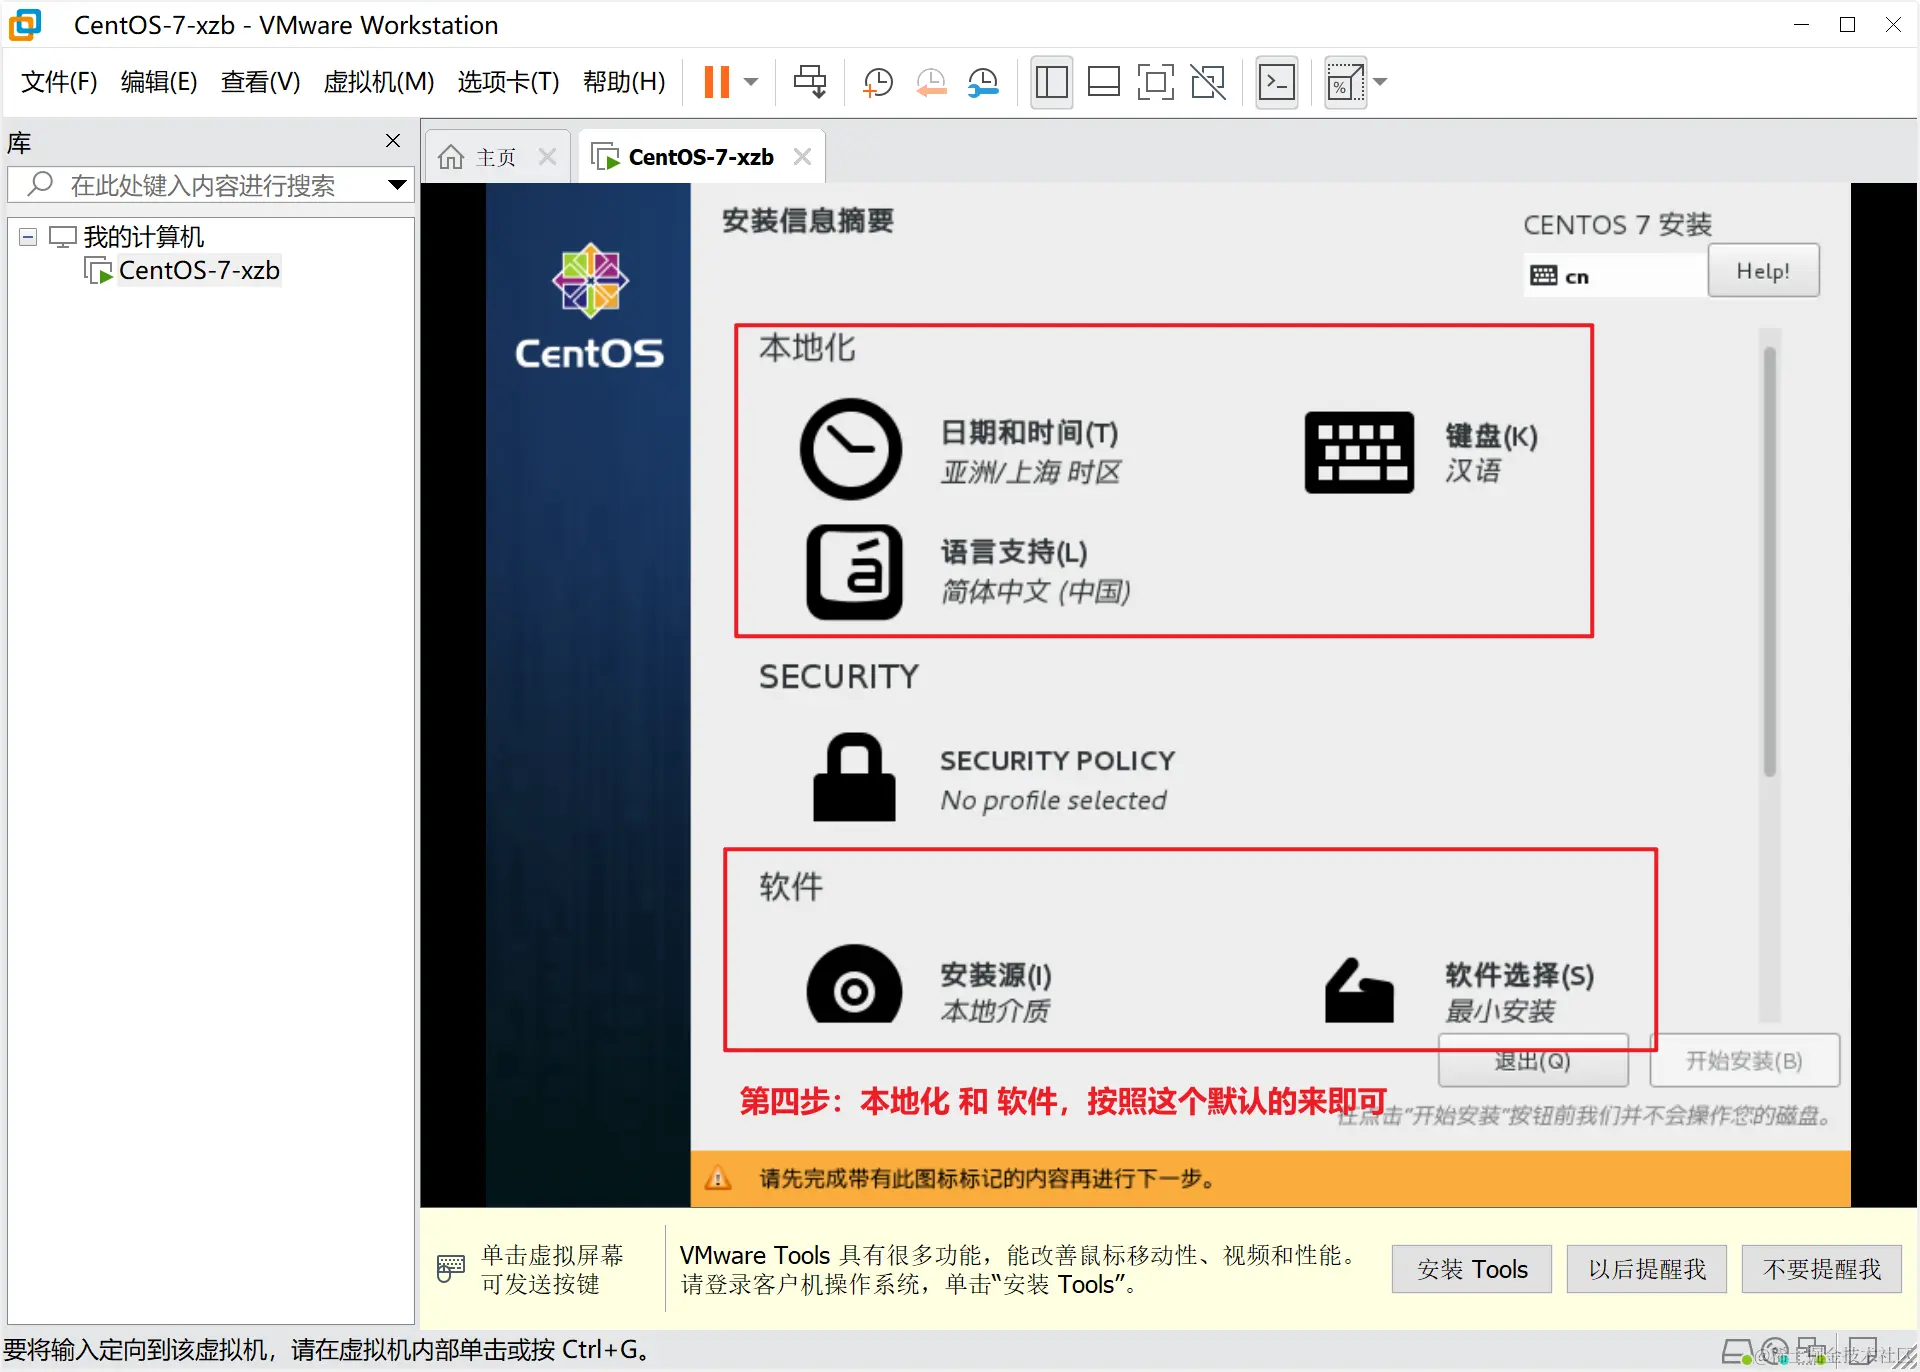Take a snapshot with the clock-plus icon
This screenshot has width=1920, height=1372.
pyautogui.click(x=878, y=82)
